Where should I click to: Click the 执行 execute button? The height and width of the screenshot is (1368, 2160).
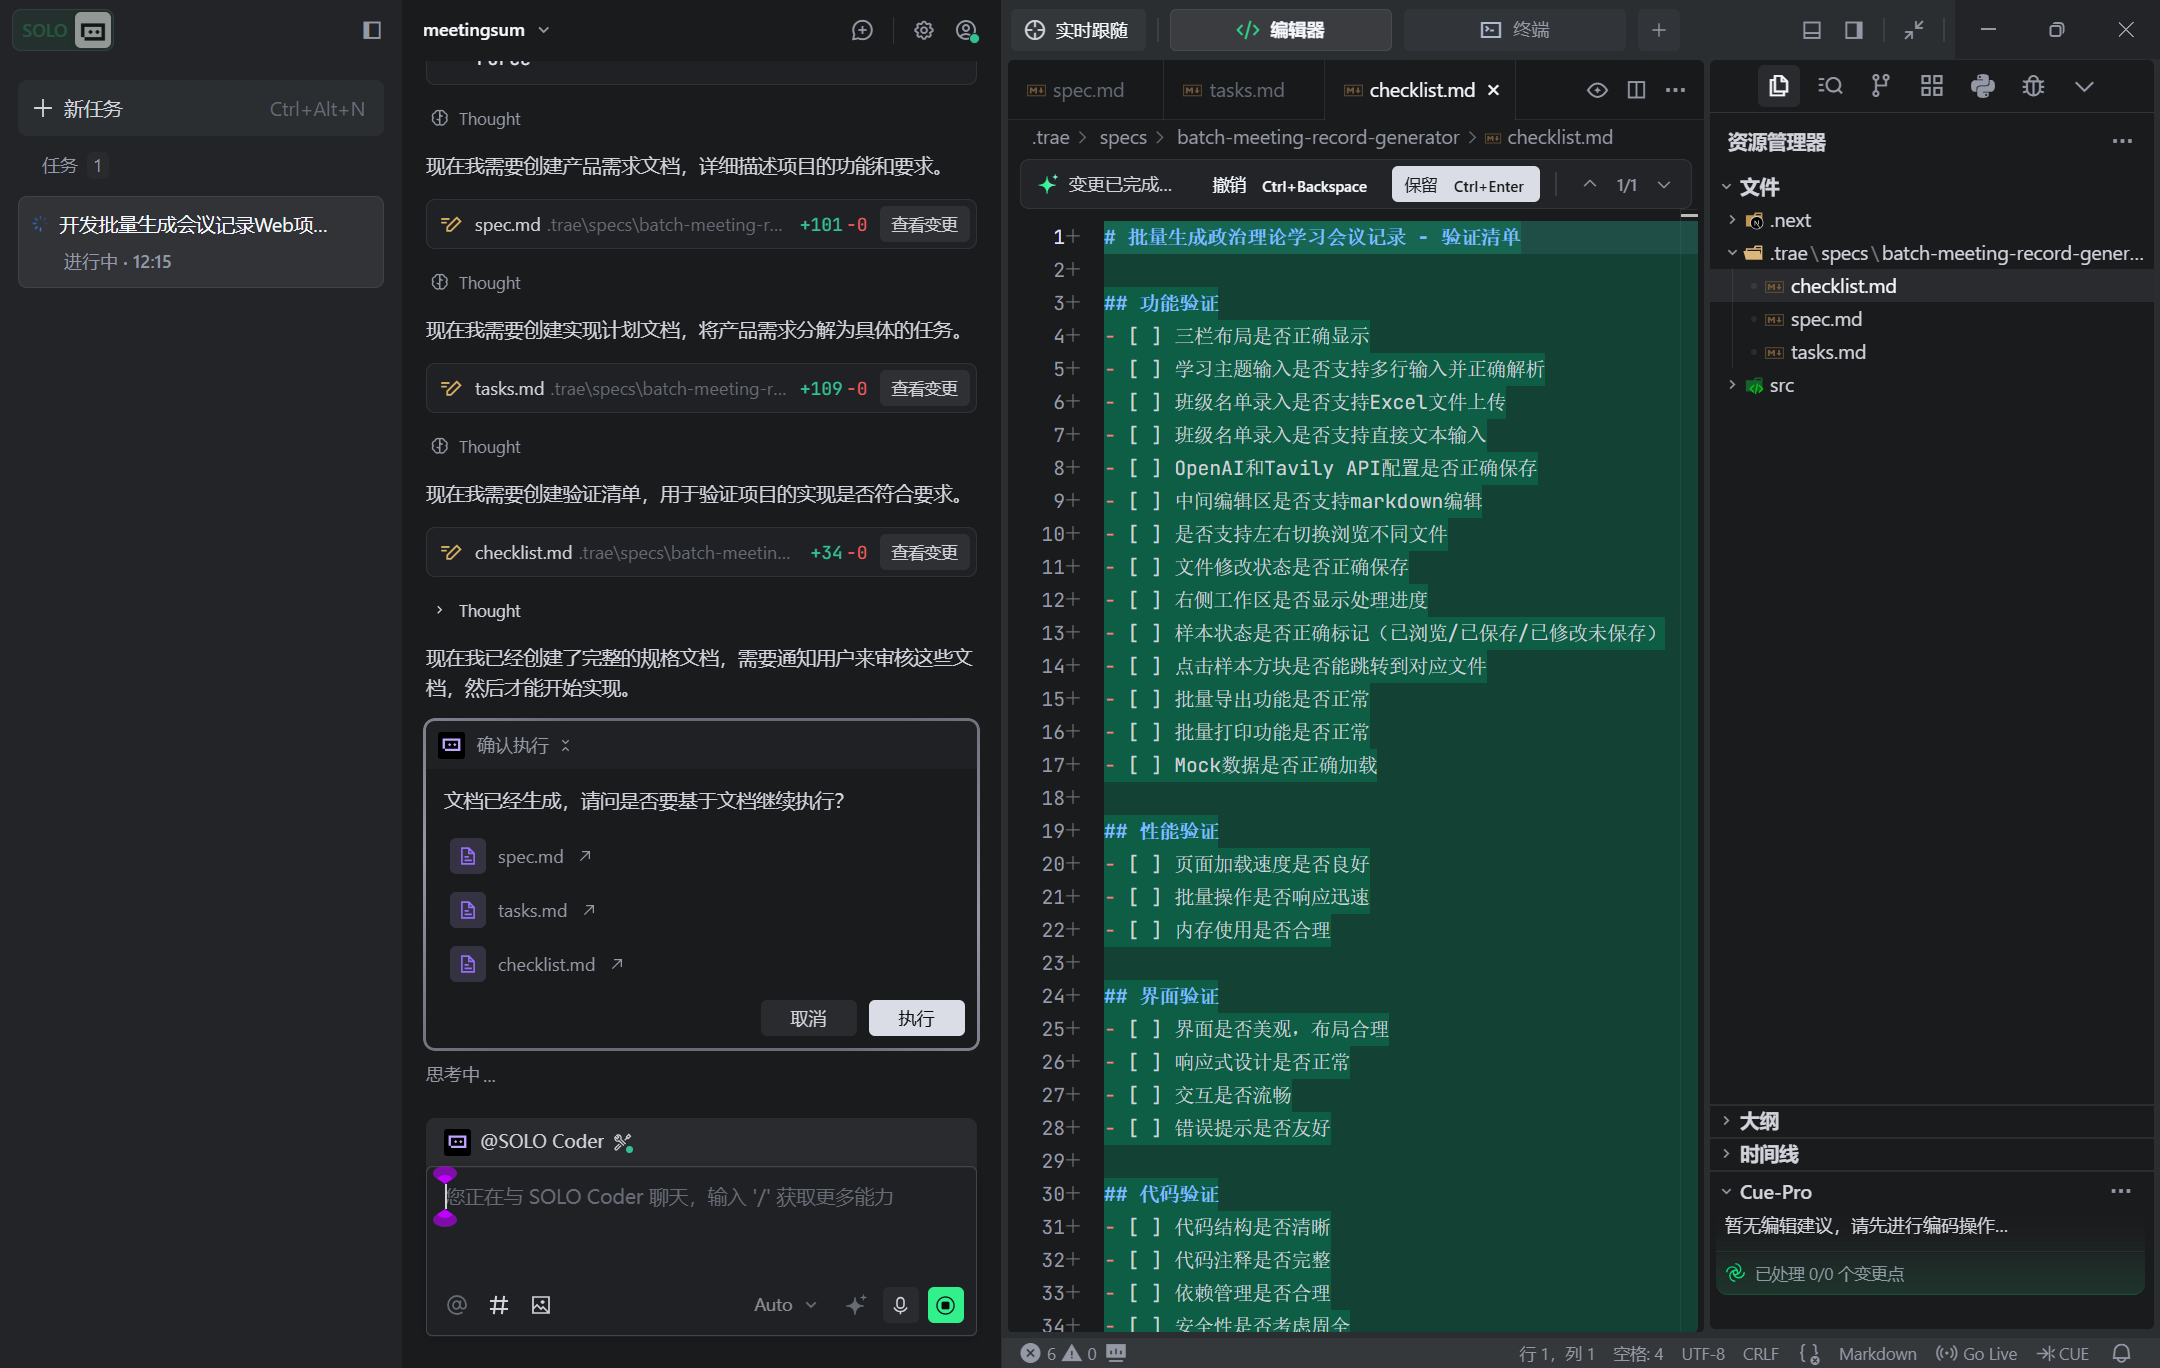[916, 1018]
